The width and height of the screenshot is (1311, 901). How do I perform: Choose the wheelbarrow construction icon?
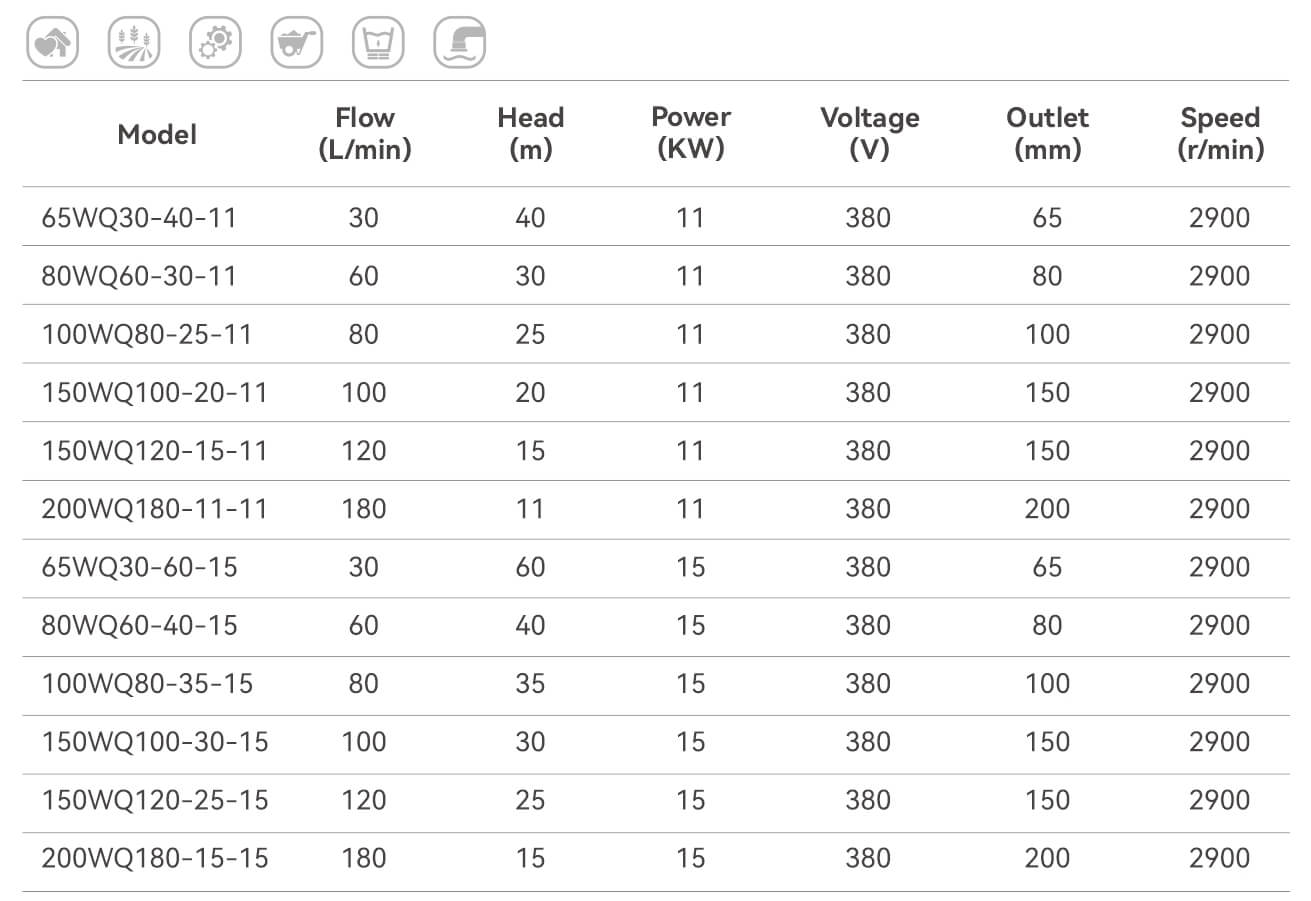[297, 43]
